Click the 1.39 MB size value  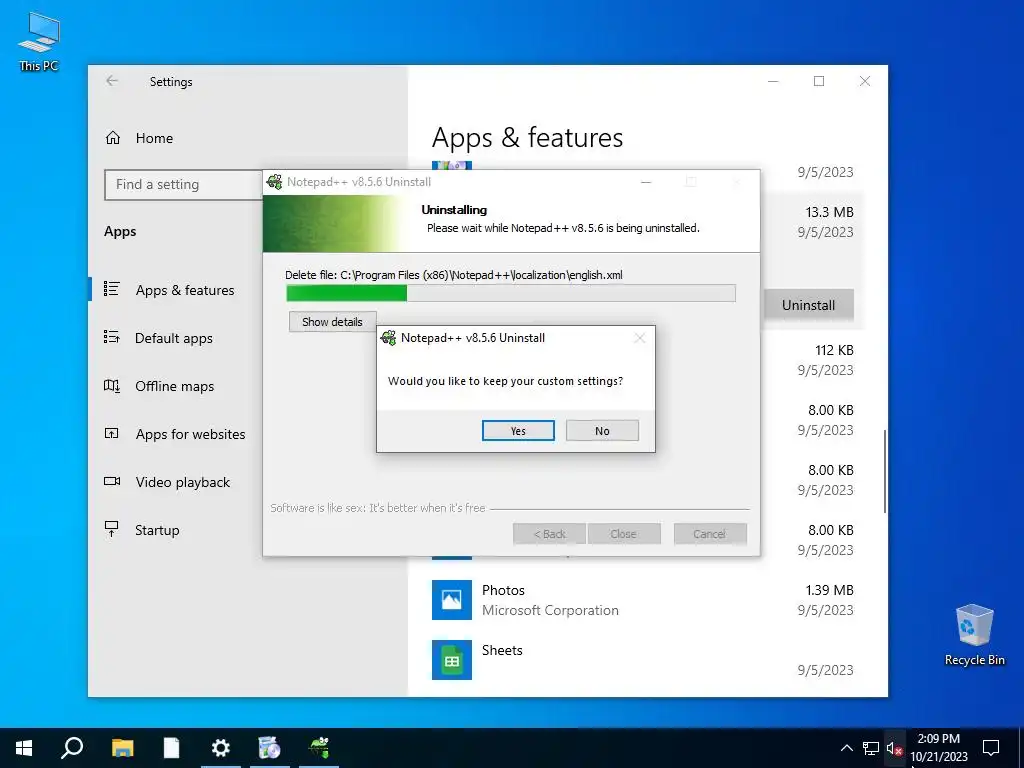point(829,590)
